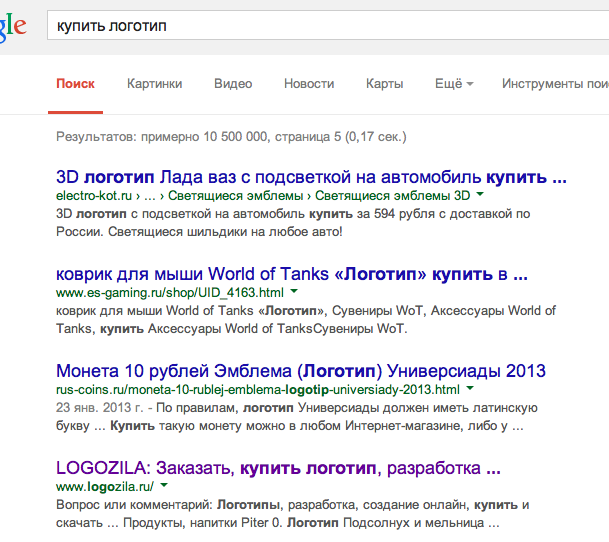609x542 pixels.
Task: Open Инструменты поиска search tools
Action: point(554,84)
